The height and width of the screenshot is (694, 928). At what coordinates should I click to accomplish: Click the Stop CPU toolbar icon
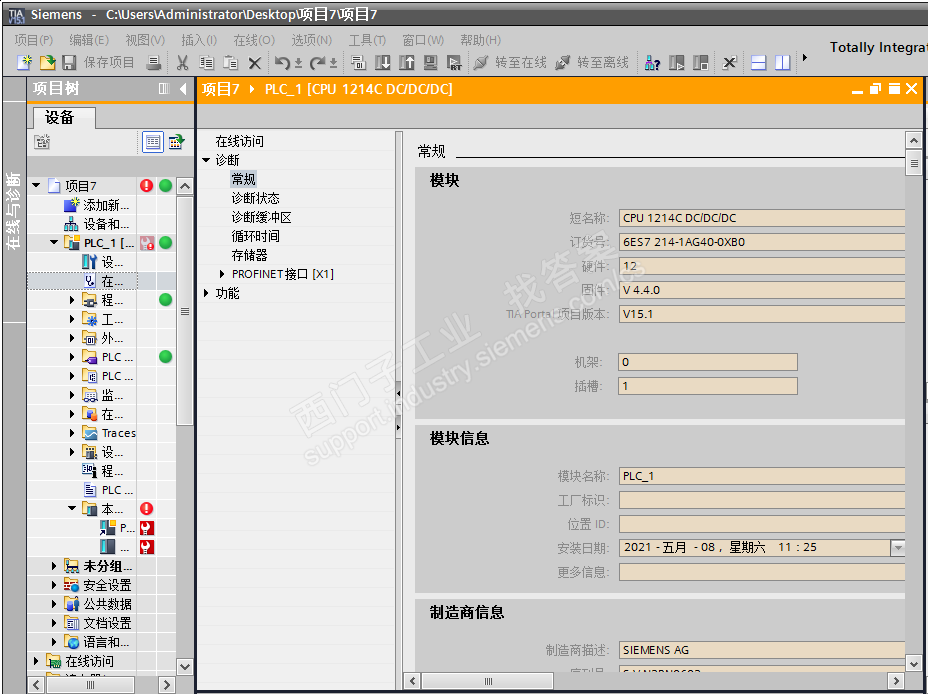(701, 62)
